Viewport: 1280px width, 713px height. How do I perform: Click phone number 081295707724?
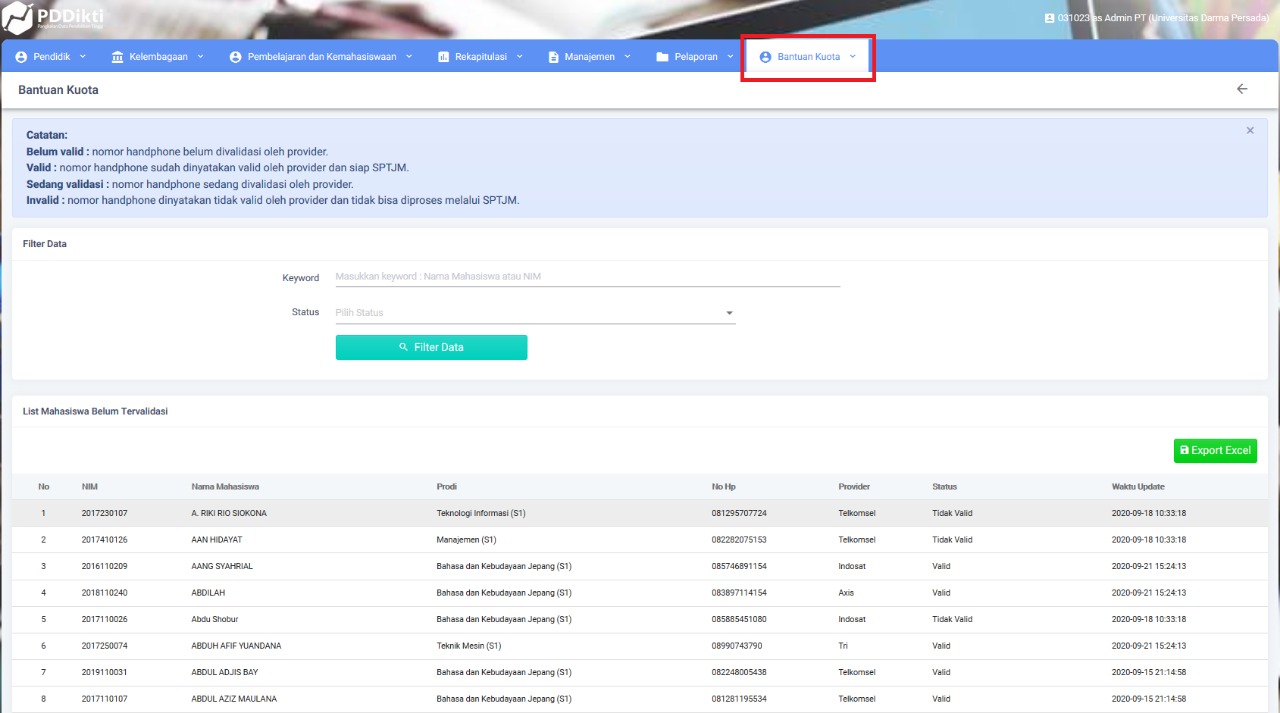739,513
